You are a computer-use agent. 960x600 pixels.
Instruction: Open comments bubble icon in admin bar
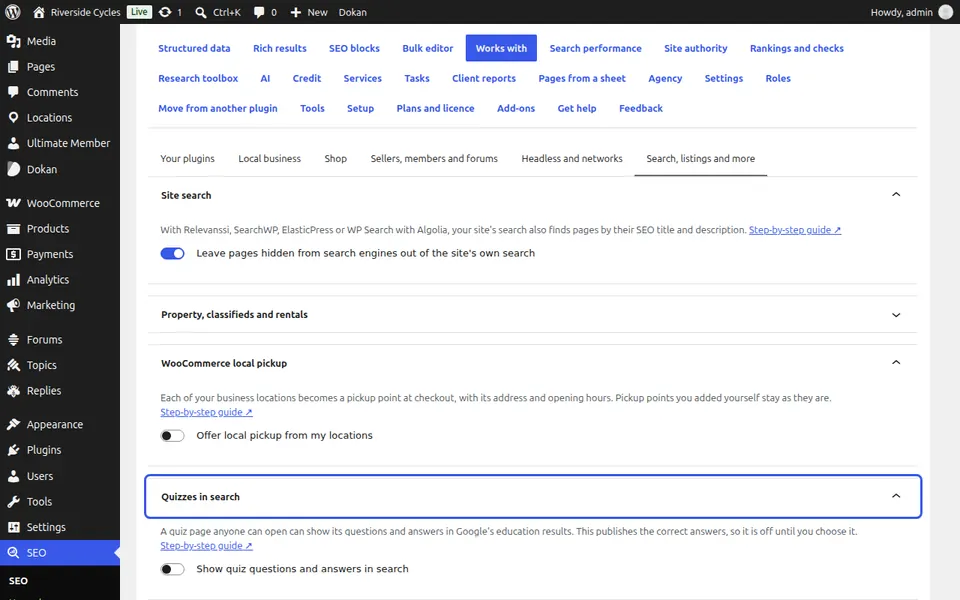(259, 12)
